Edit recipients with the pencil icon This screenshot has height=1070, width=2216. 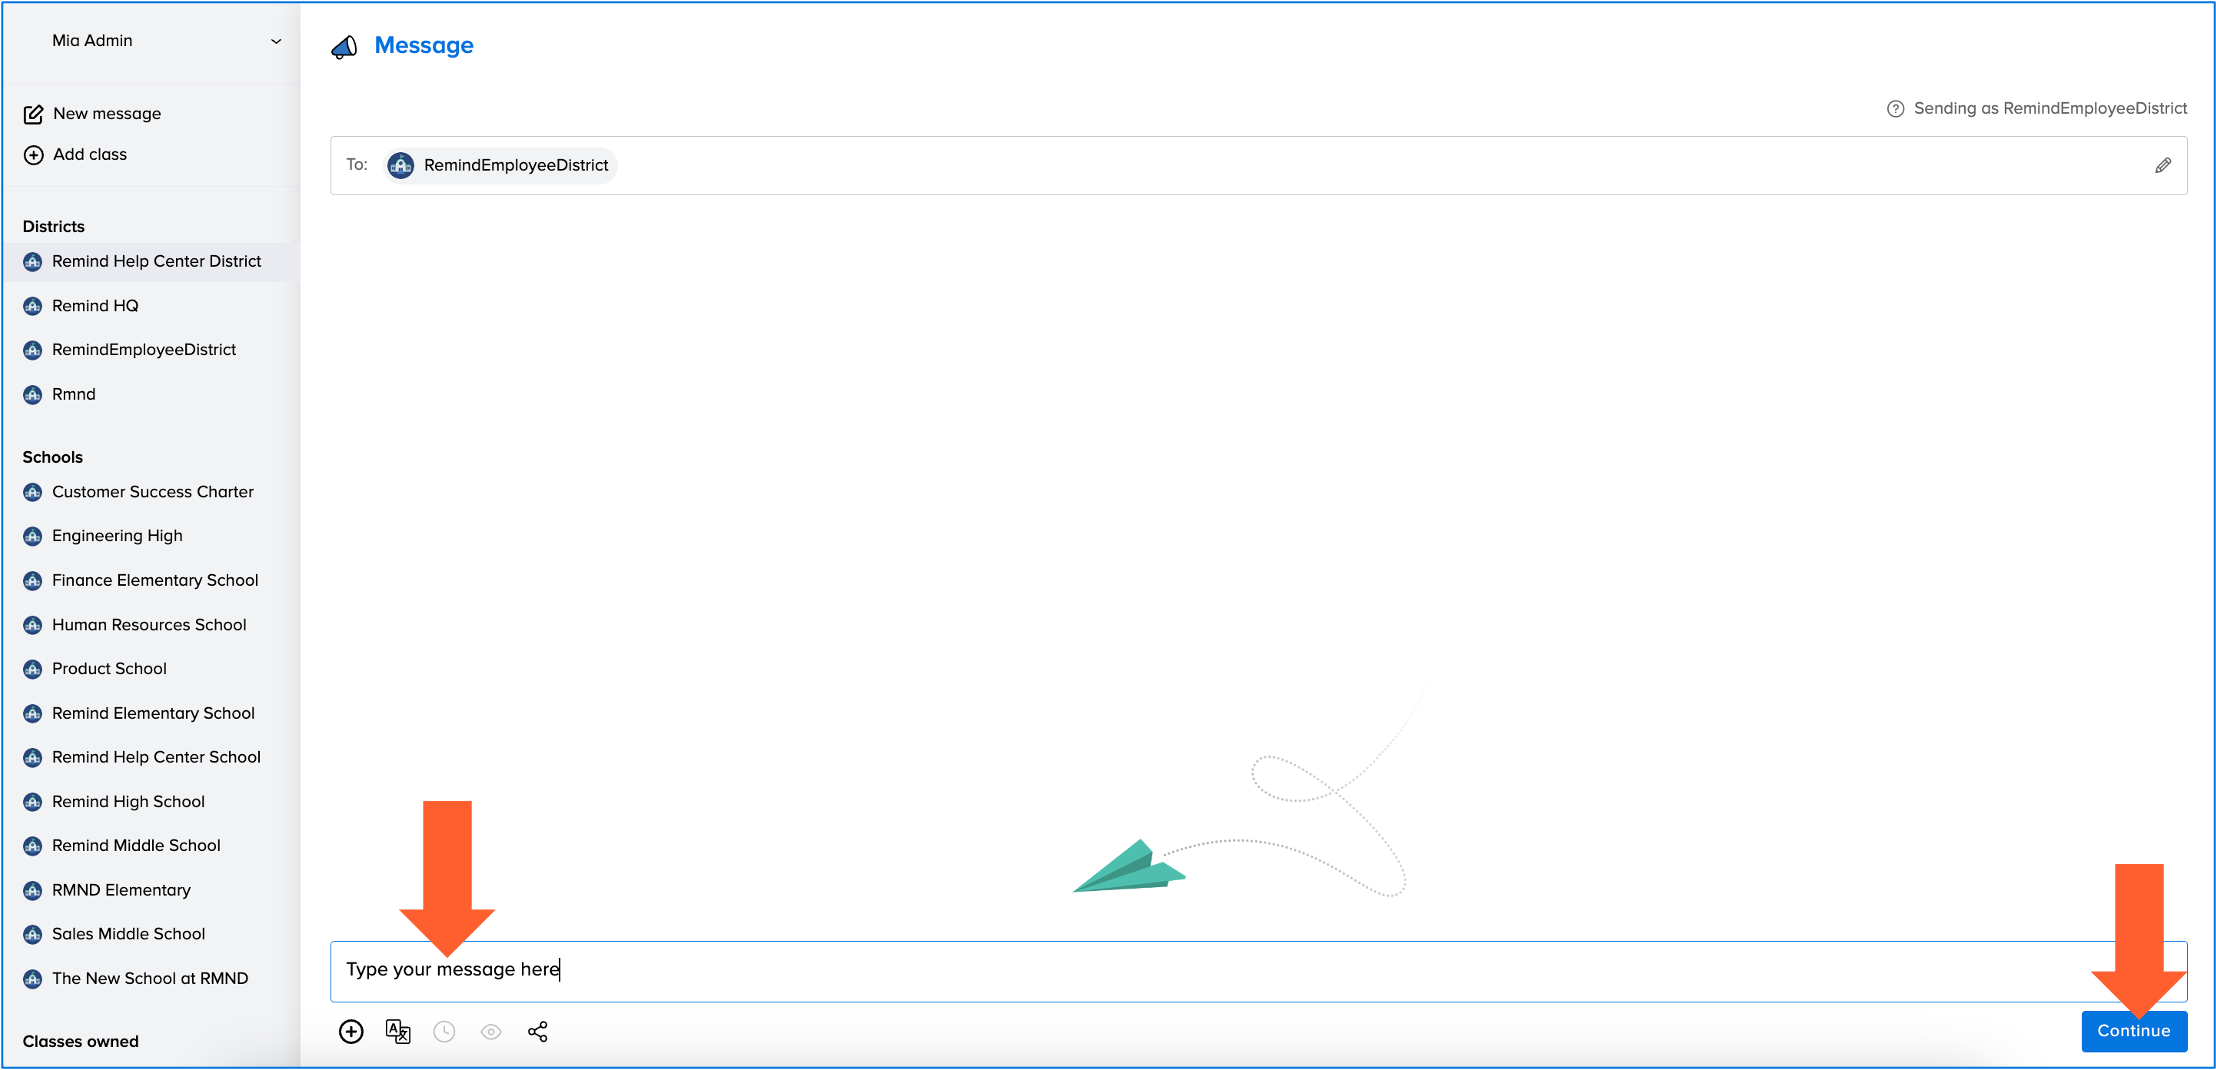point(2163,165)
